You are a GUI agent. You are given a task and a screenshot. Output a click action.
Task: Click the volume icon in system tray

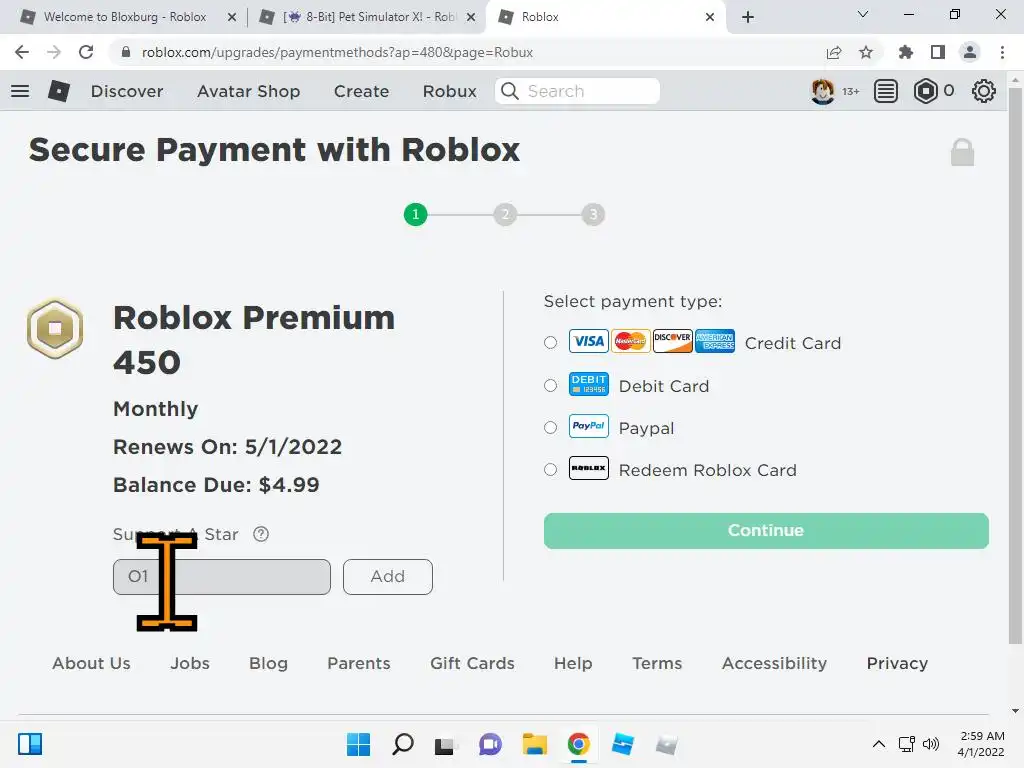[x=931, y=744]
